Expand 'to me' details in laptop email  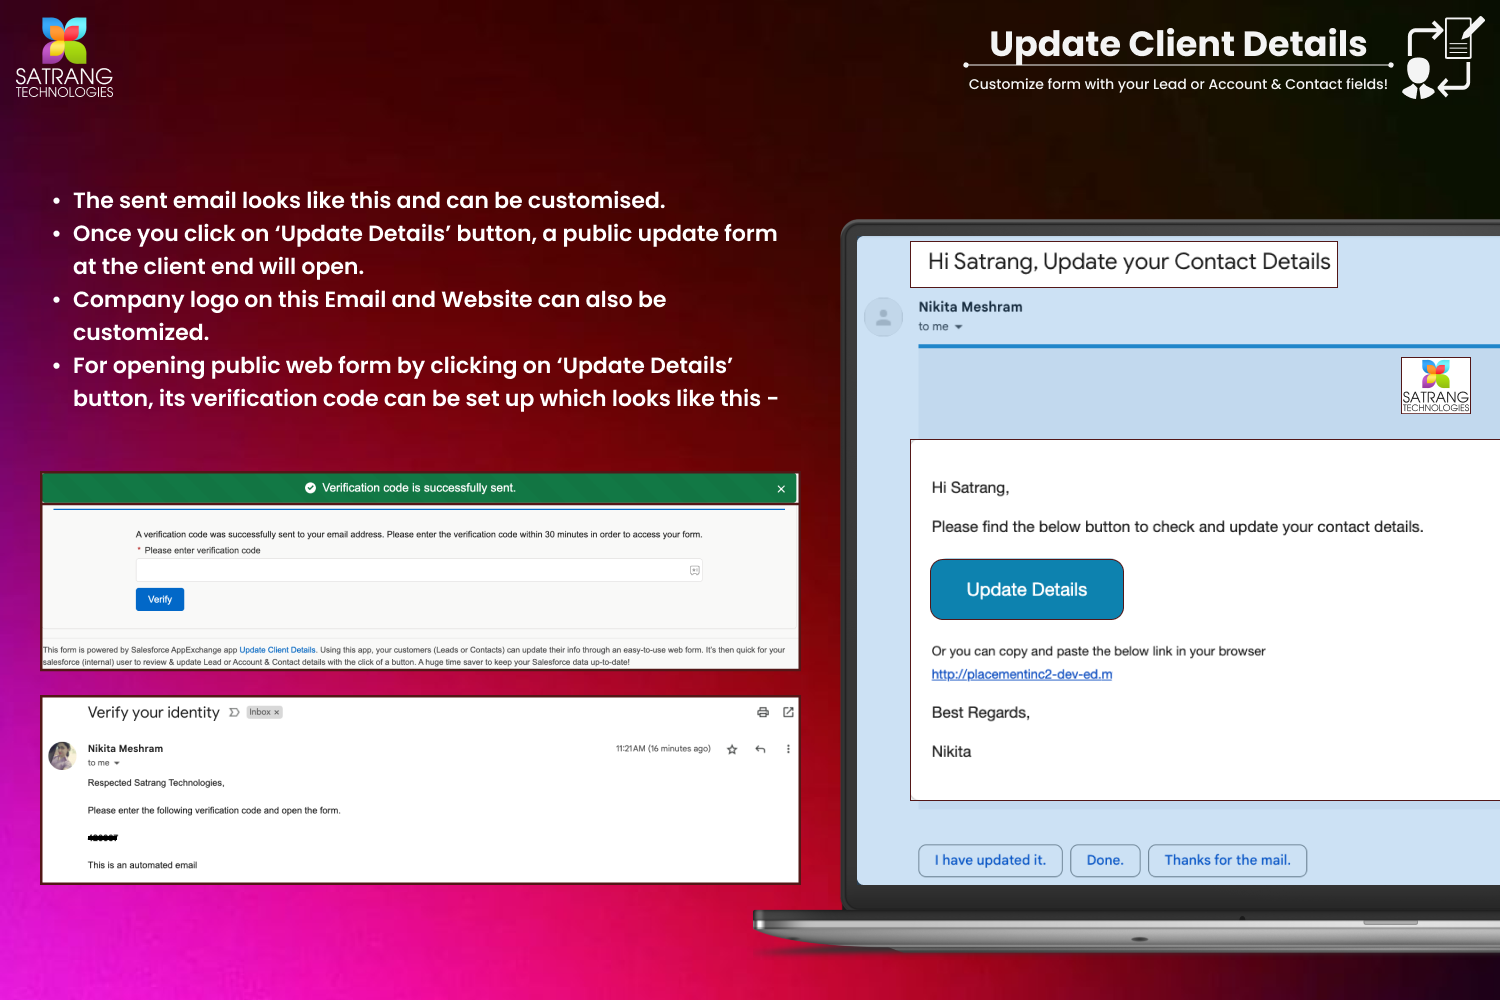[x=958, y=327]
